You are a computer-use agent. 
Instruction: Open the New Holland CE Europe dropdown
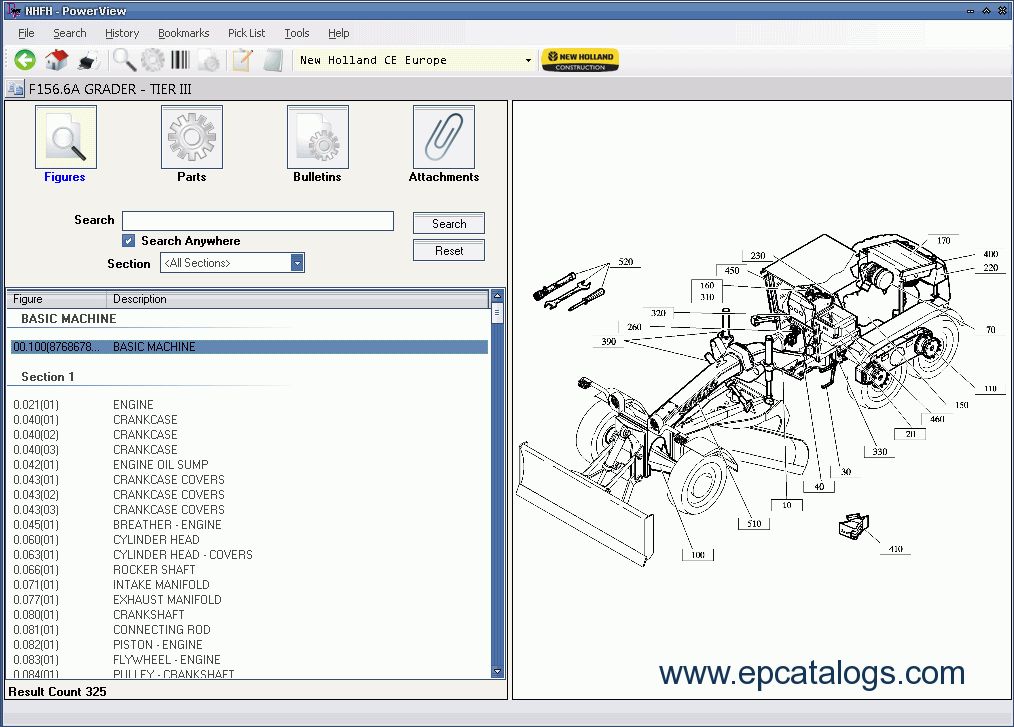pos(528,60)
